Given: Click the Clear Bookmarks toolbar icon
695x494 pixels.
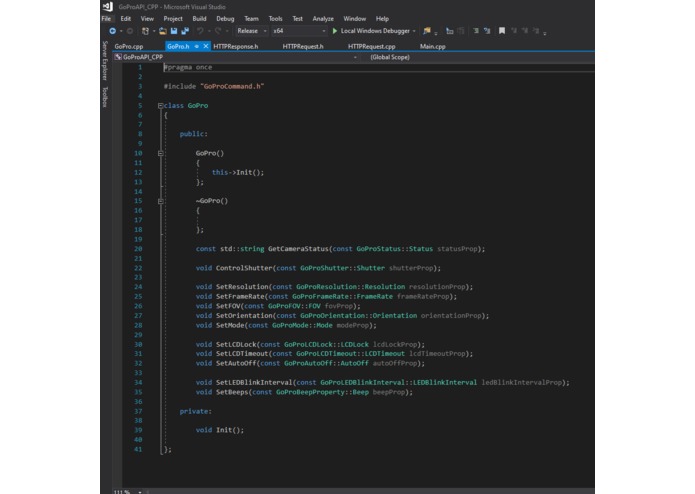Looking at the screenshot, I should [x=536, y=31].
